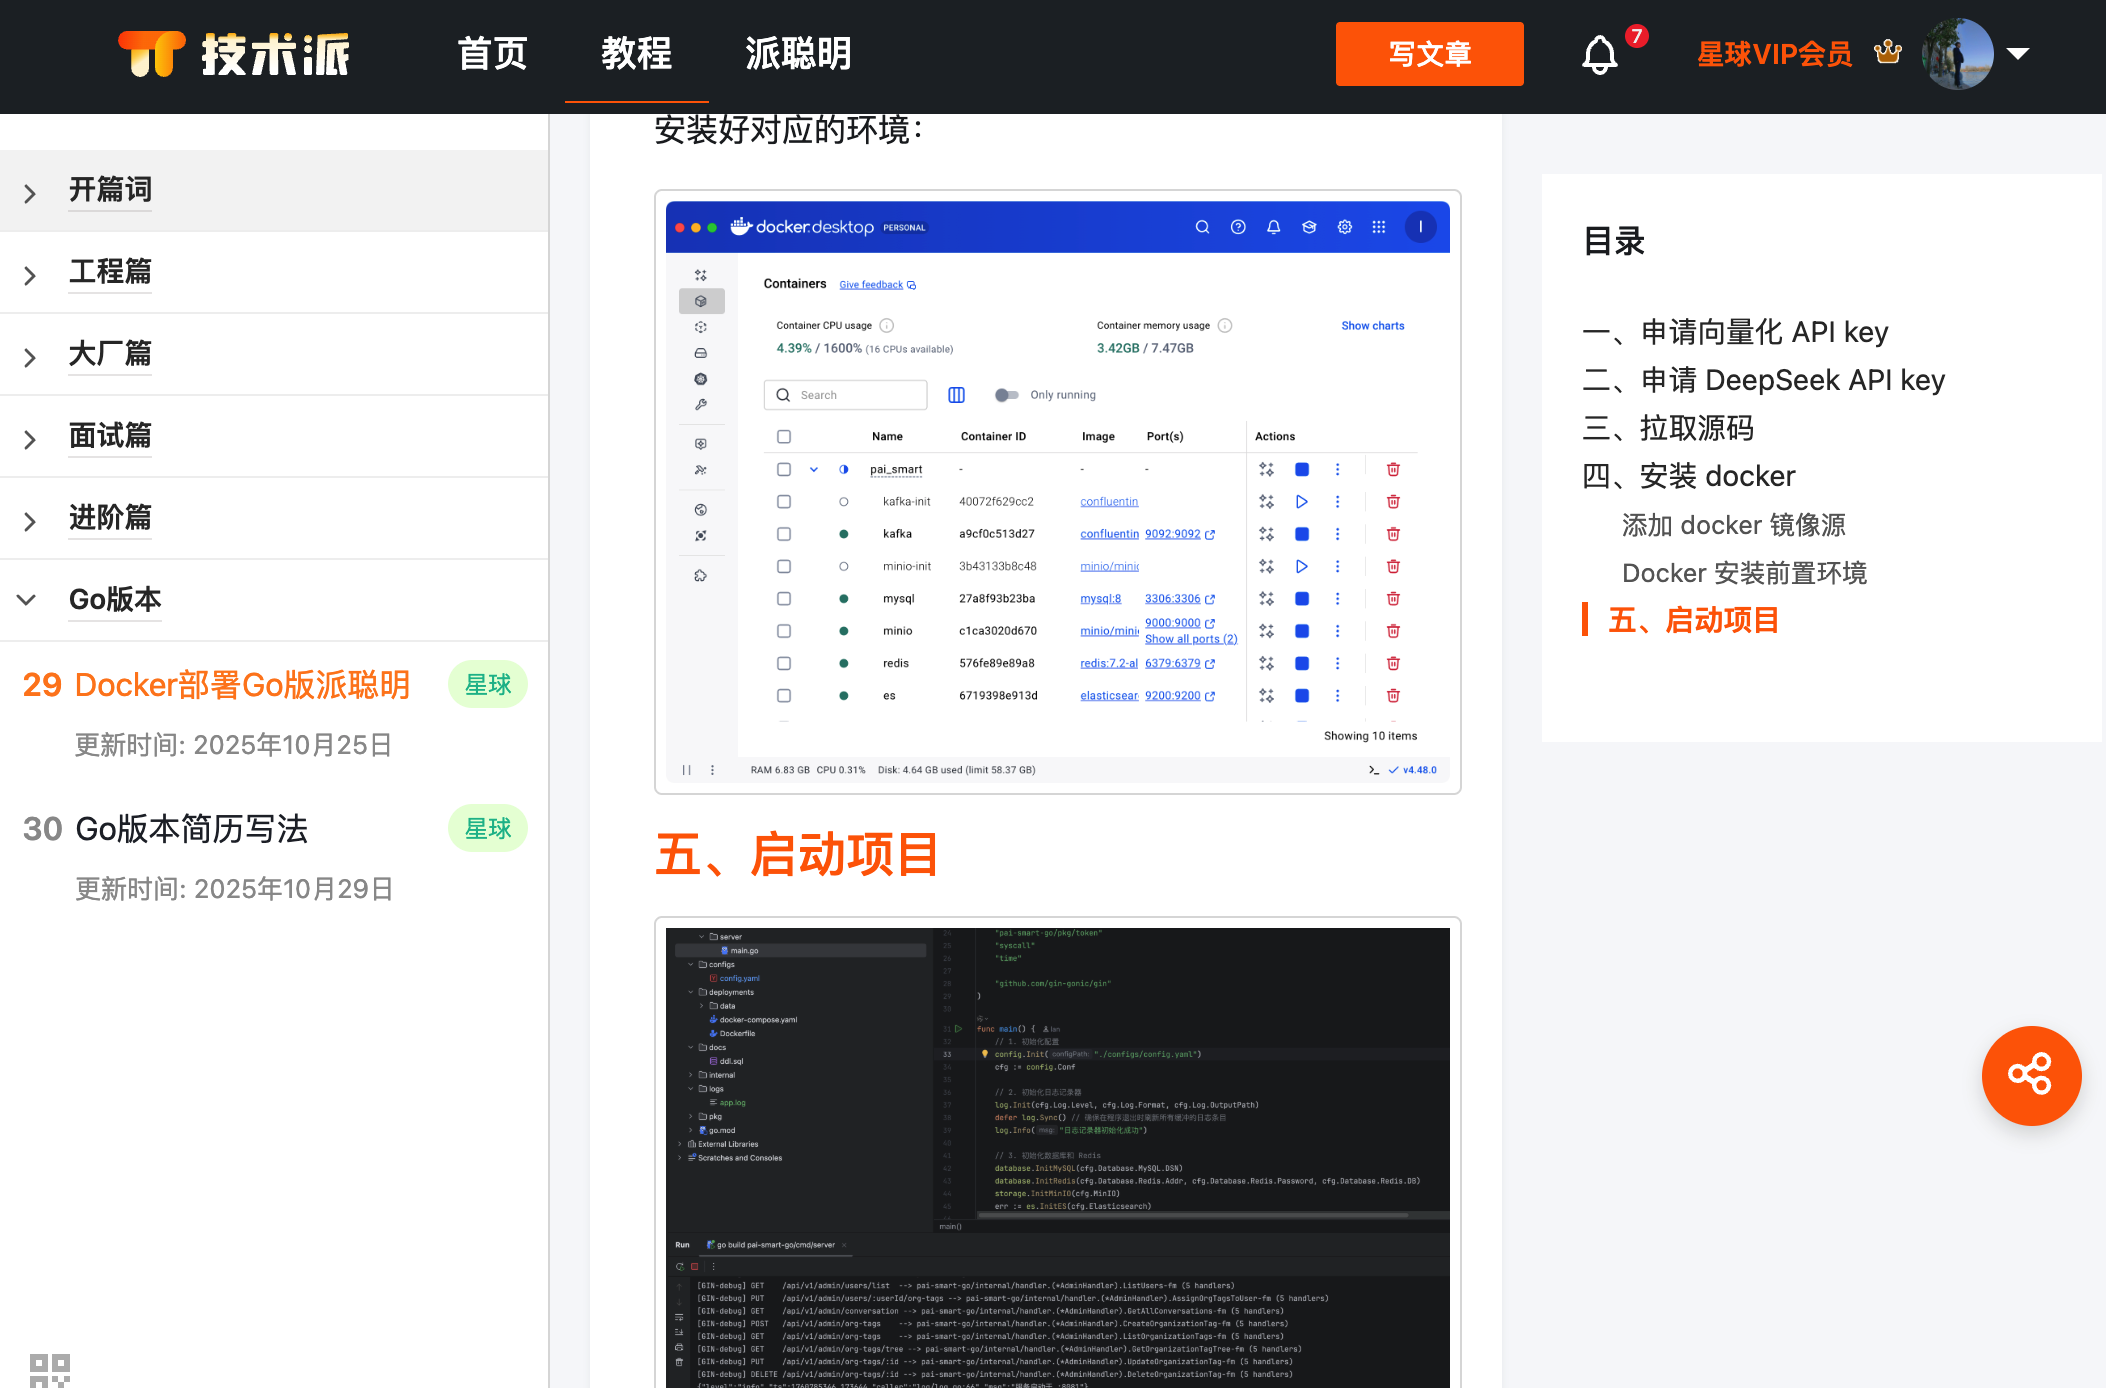Click the crown icon beside 星球VIP会员

pyautogui.click(x=1888, y=52)
